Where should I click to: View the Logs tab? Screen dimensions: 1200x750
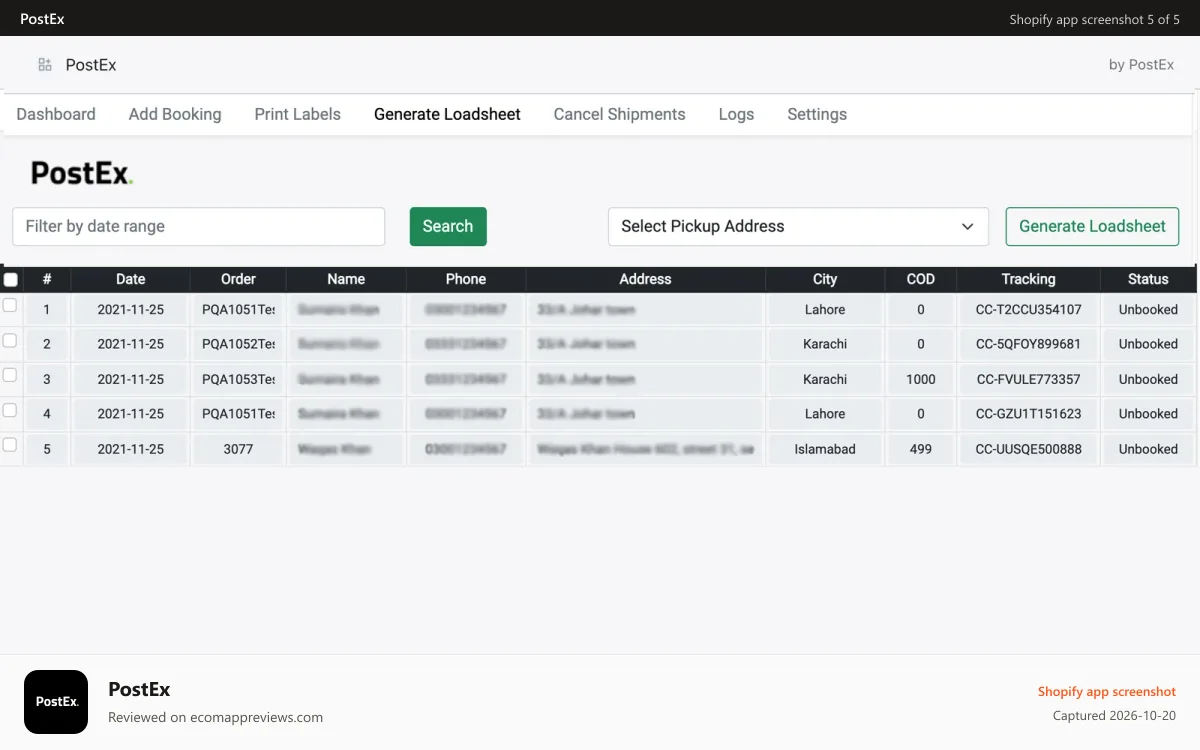point(736,114)
